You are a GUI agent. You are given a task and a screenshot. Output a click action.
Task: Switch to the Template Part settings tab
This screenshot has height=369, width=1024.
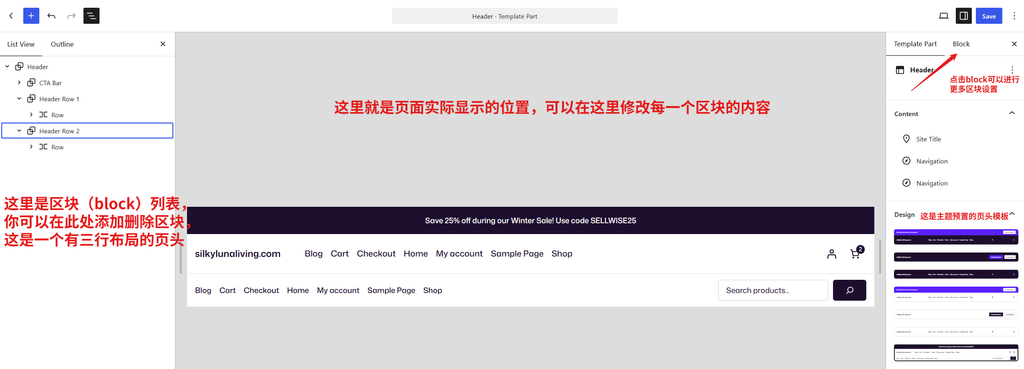click(915, 44)
